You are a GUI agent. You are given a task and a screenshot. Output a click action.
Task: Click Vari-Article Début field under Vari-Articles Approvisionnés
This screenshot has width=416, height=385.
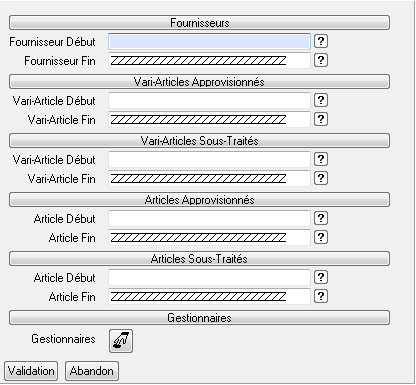209,101
